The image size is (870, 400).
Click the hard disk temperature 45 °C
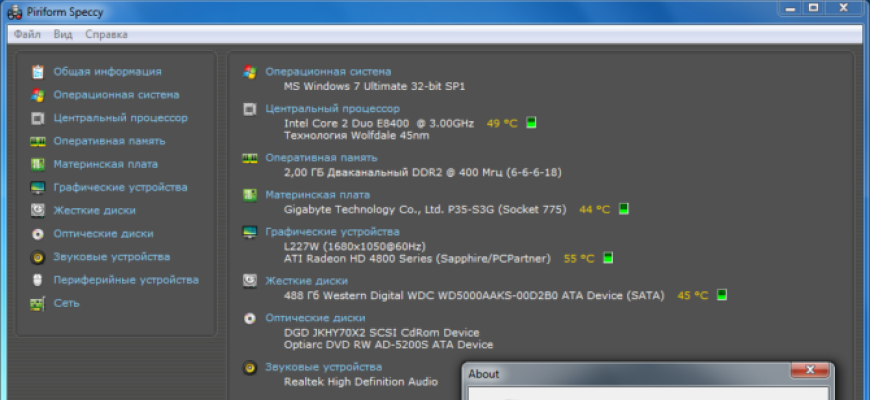pos(692,296)
